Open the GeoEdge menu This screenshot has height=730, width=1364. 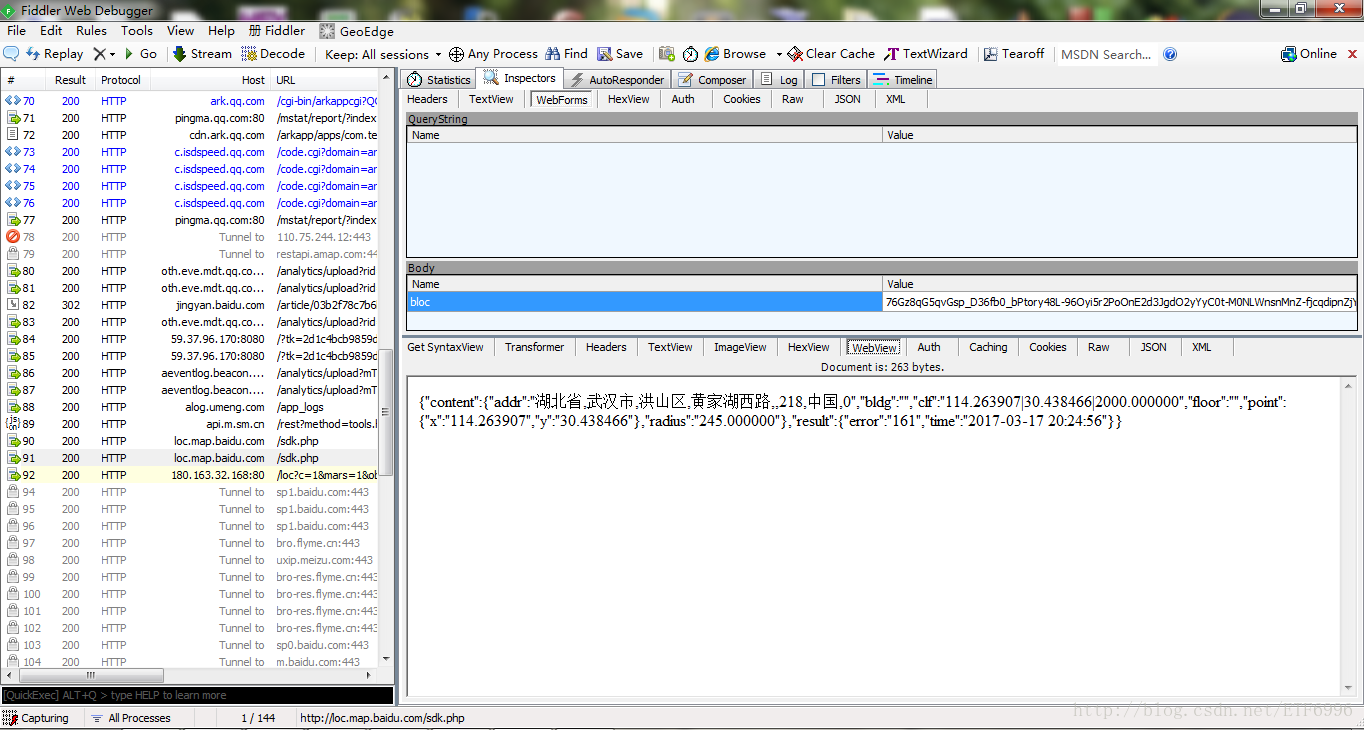(x=357, y=31)
